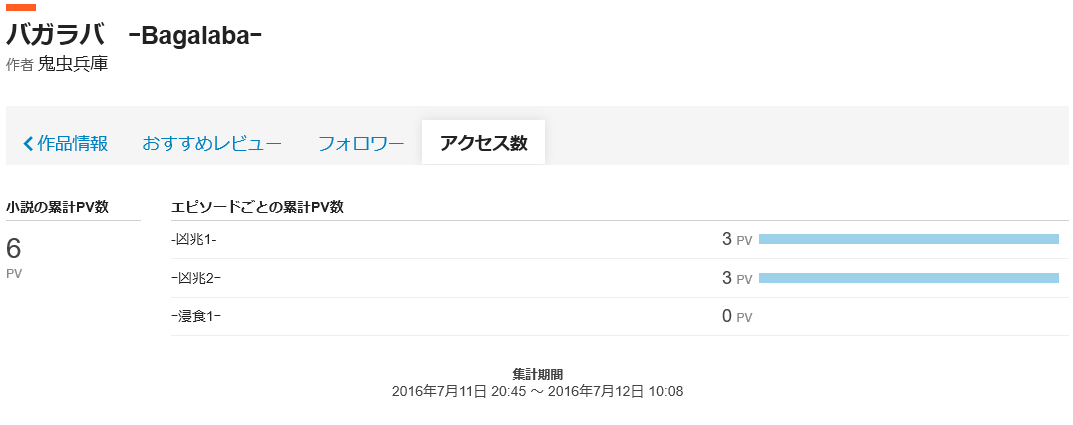Image resolution: width=1073 pixels, height=425 pixels.
Task: Click the 3 PV value for -凶兆1-
Action: pyautogui.click(x=736, y=240)
